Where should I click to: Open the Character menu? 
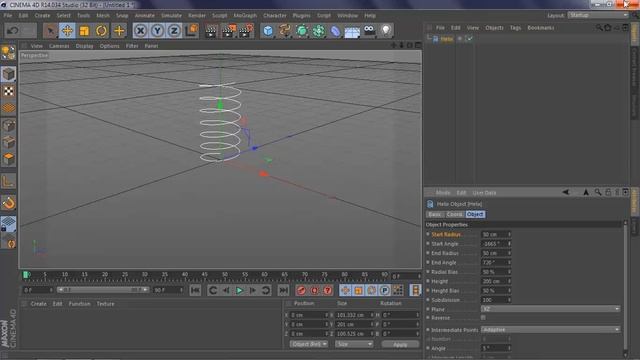click(x=275, y=16)
